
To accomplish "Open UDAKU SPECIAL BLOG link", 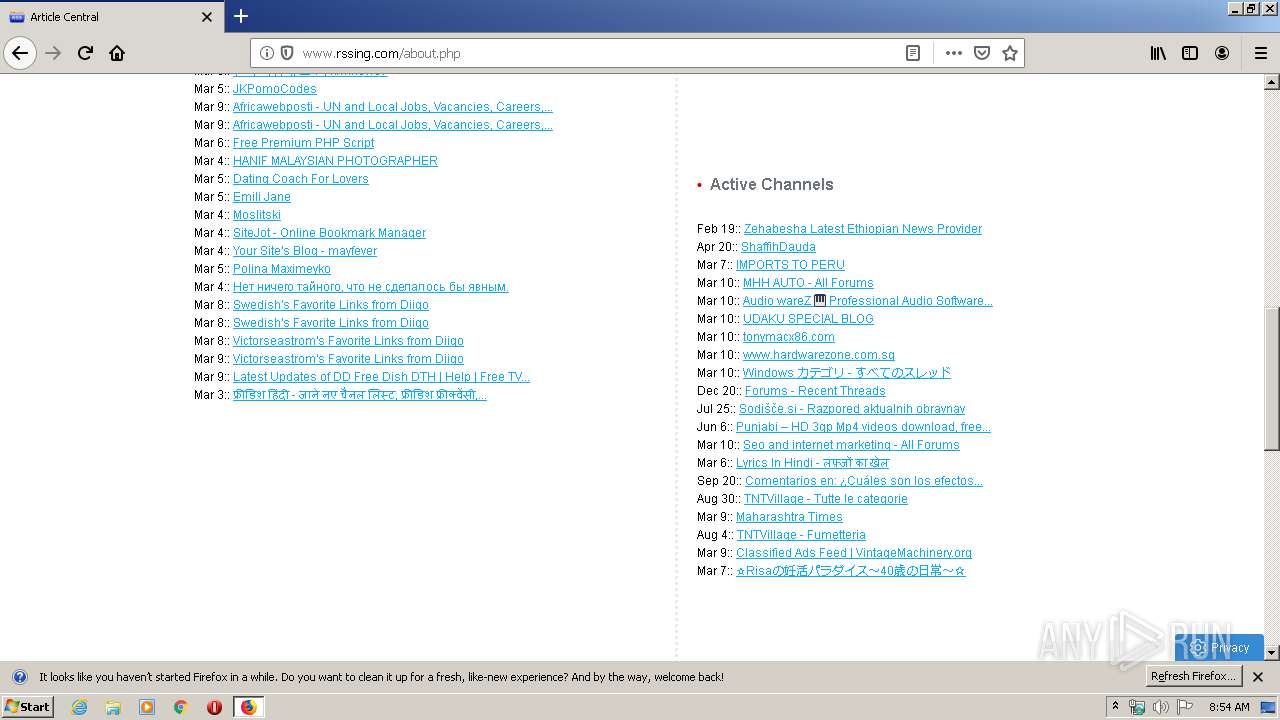I will pyautogui.click(x=808, y=319).
